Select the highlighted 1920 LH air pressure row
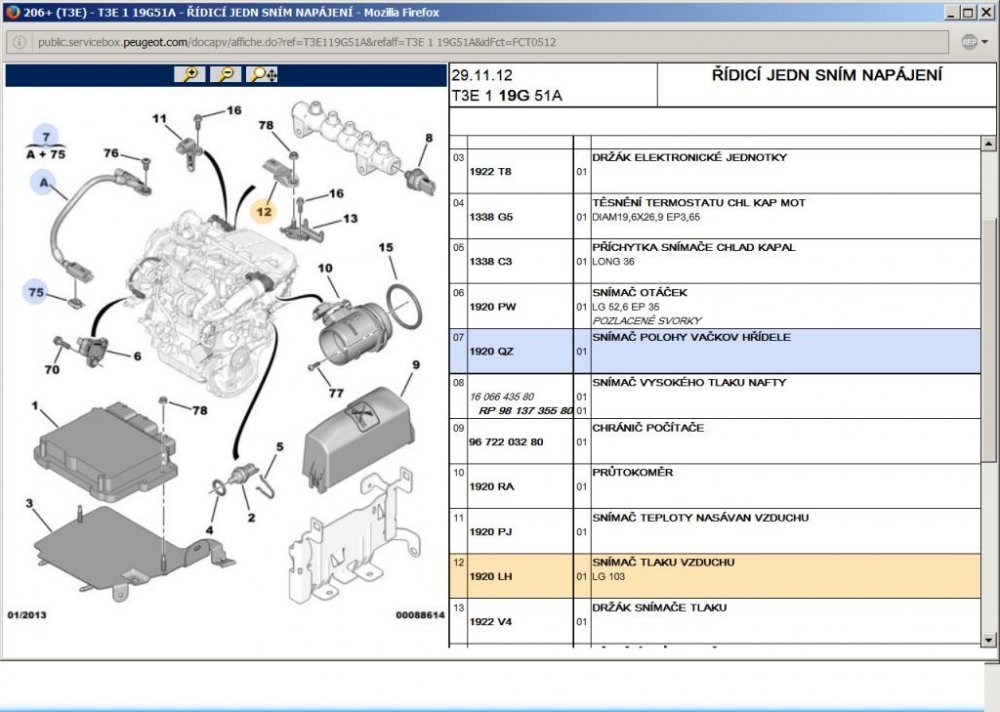 pos(715,576)
